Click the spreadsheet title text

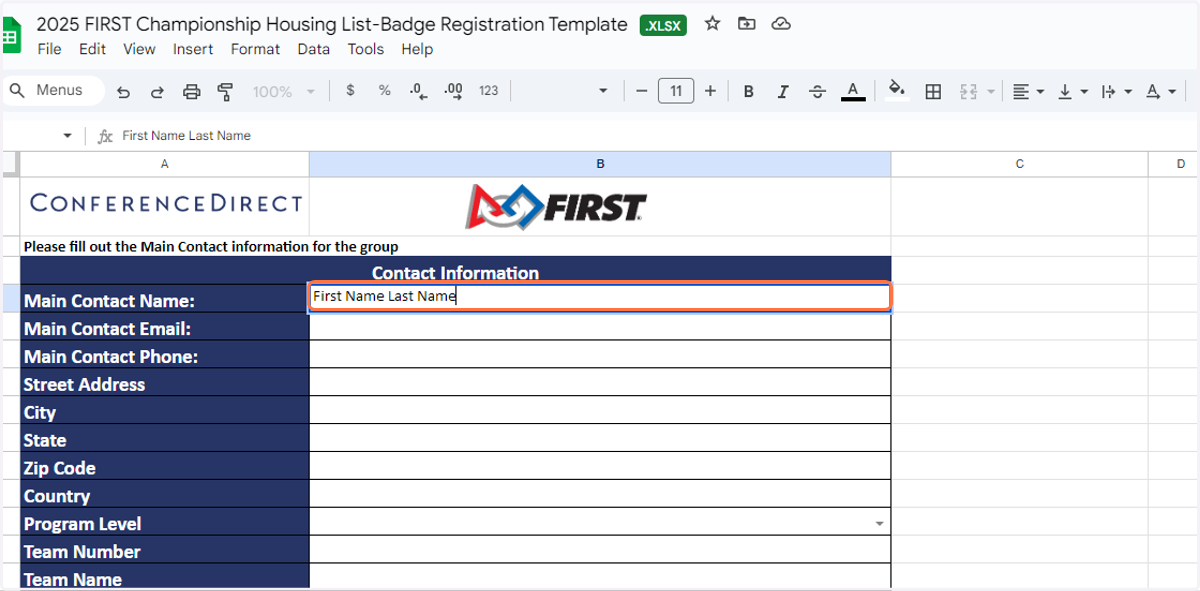[333, 24]
